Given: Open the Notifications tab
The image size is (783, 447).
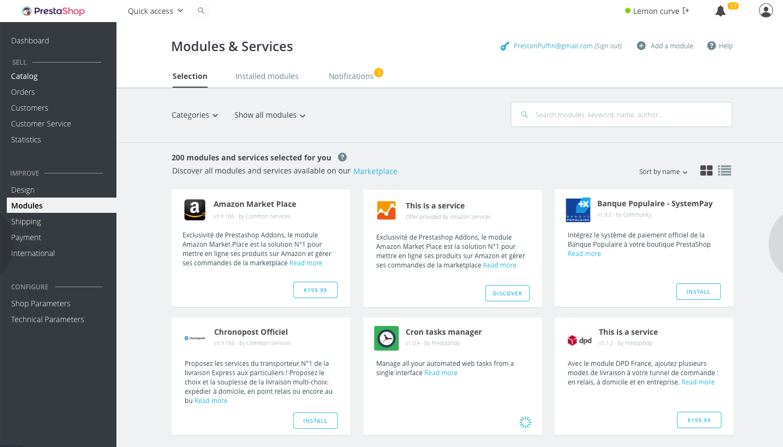Looking at the screenshot, I should [351, 76].
